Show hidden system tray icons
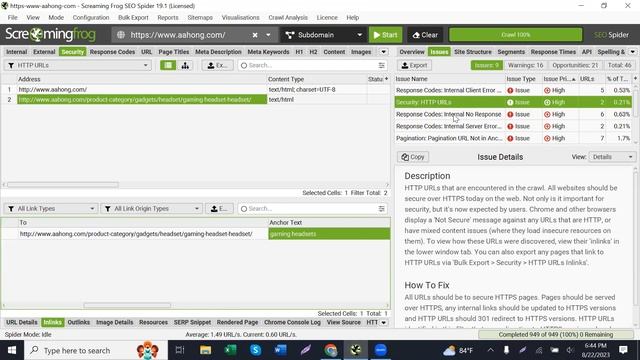The image size is (640, 360). tap(491, 350)
